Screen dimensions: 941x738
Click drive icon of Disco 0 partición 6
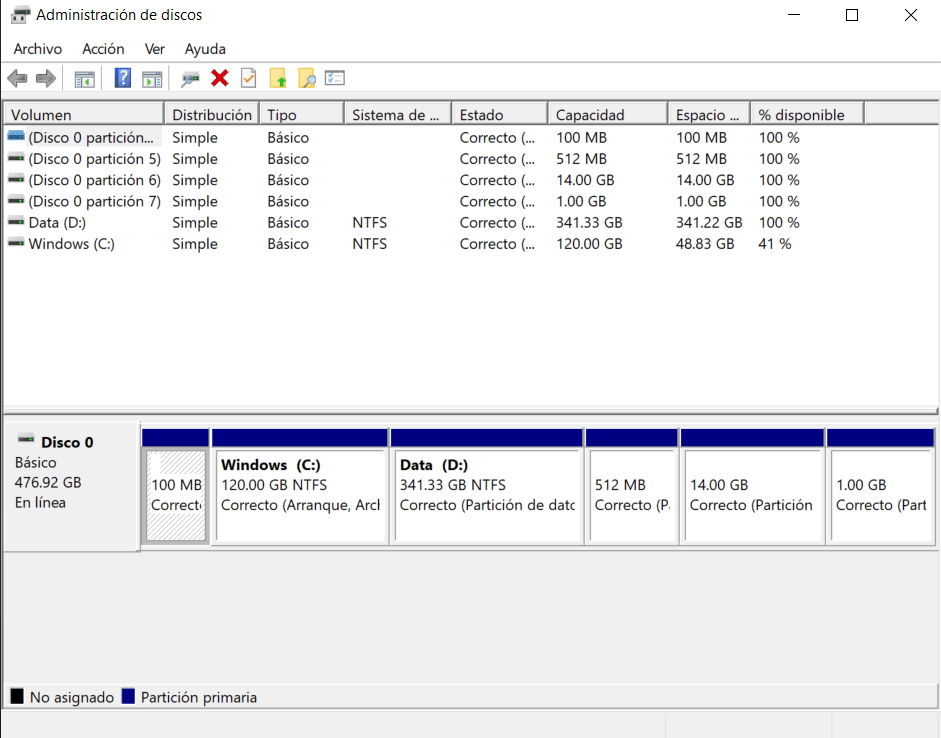pyautogui.click(x=16, y=179)
